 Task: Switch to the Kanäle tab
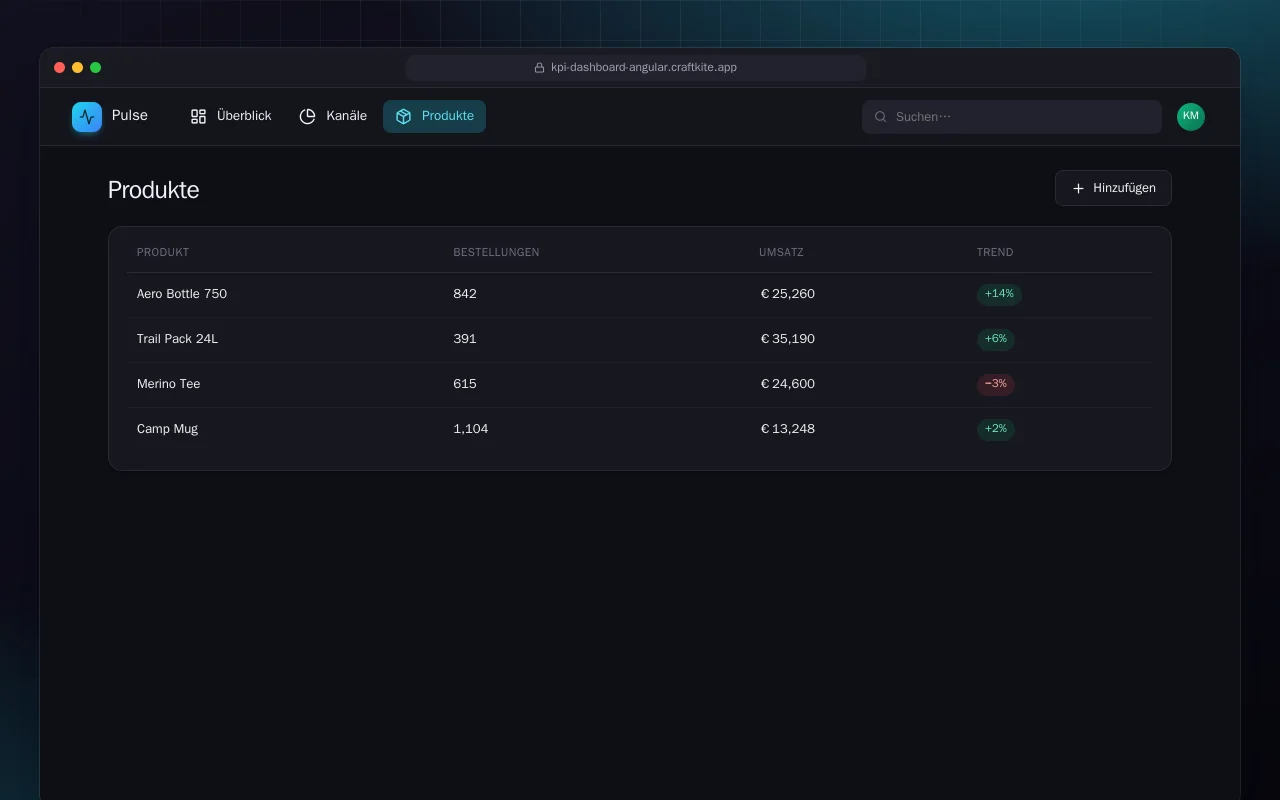click(333, 116)
